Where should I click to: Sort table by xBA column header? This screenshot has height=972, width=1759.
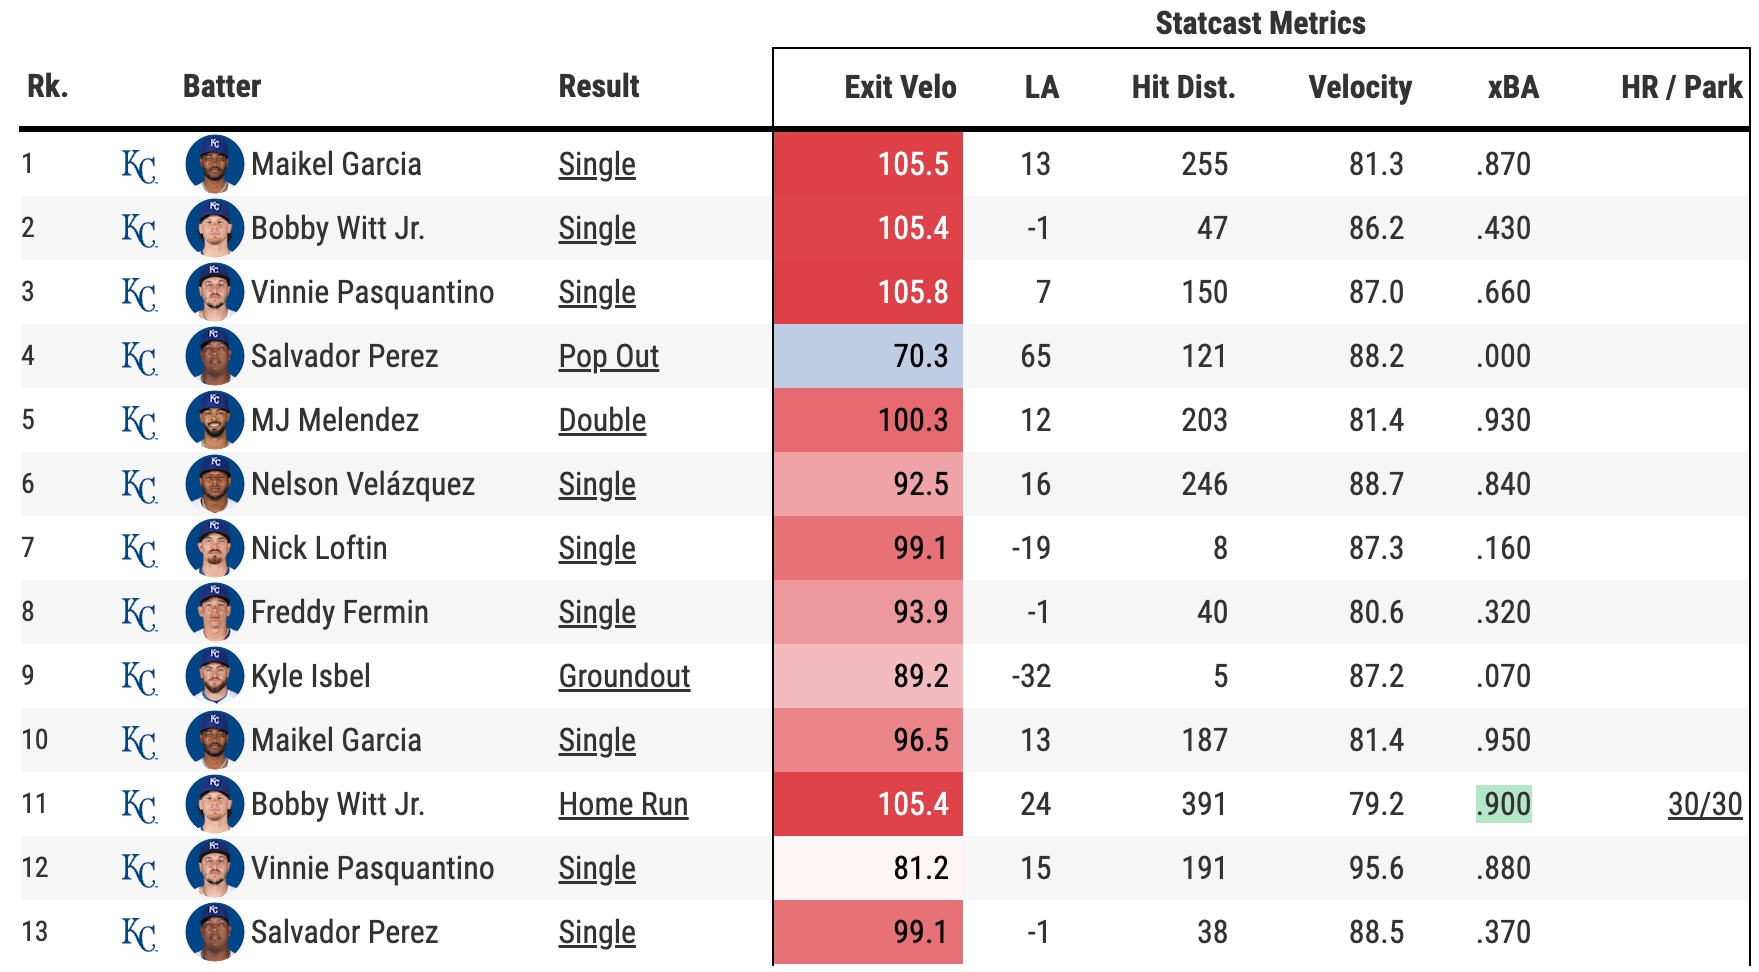[x=1512, y=87]
